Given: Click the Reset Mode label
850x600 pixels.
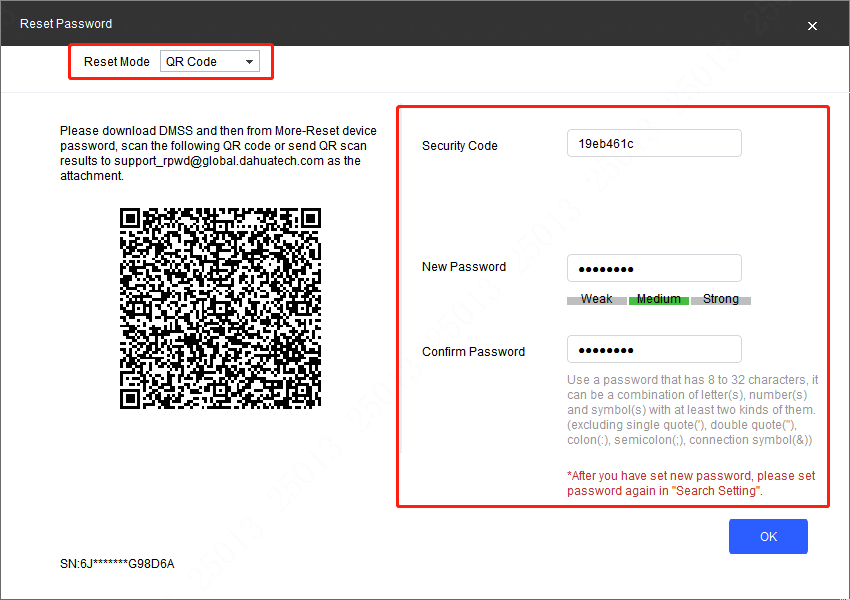Looking at the screenshot, I should point(116,61).
